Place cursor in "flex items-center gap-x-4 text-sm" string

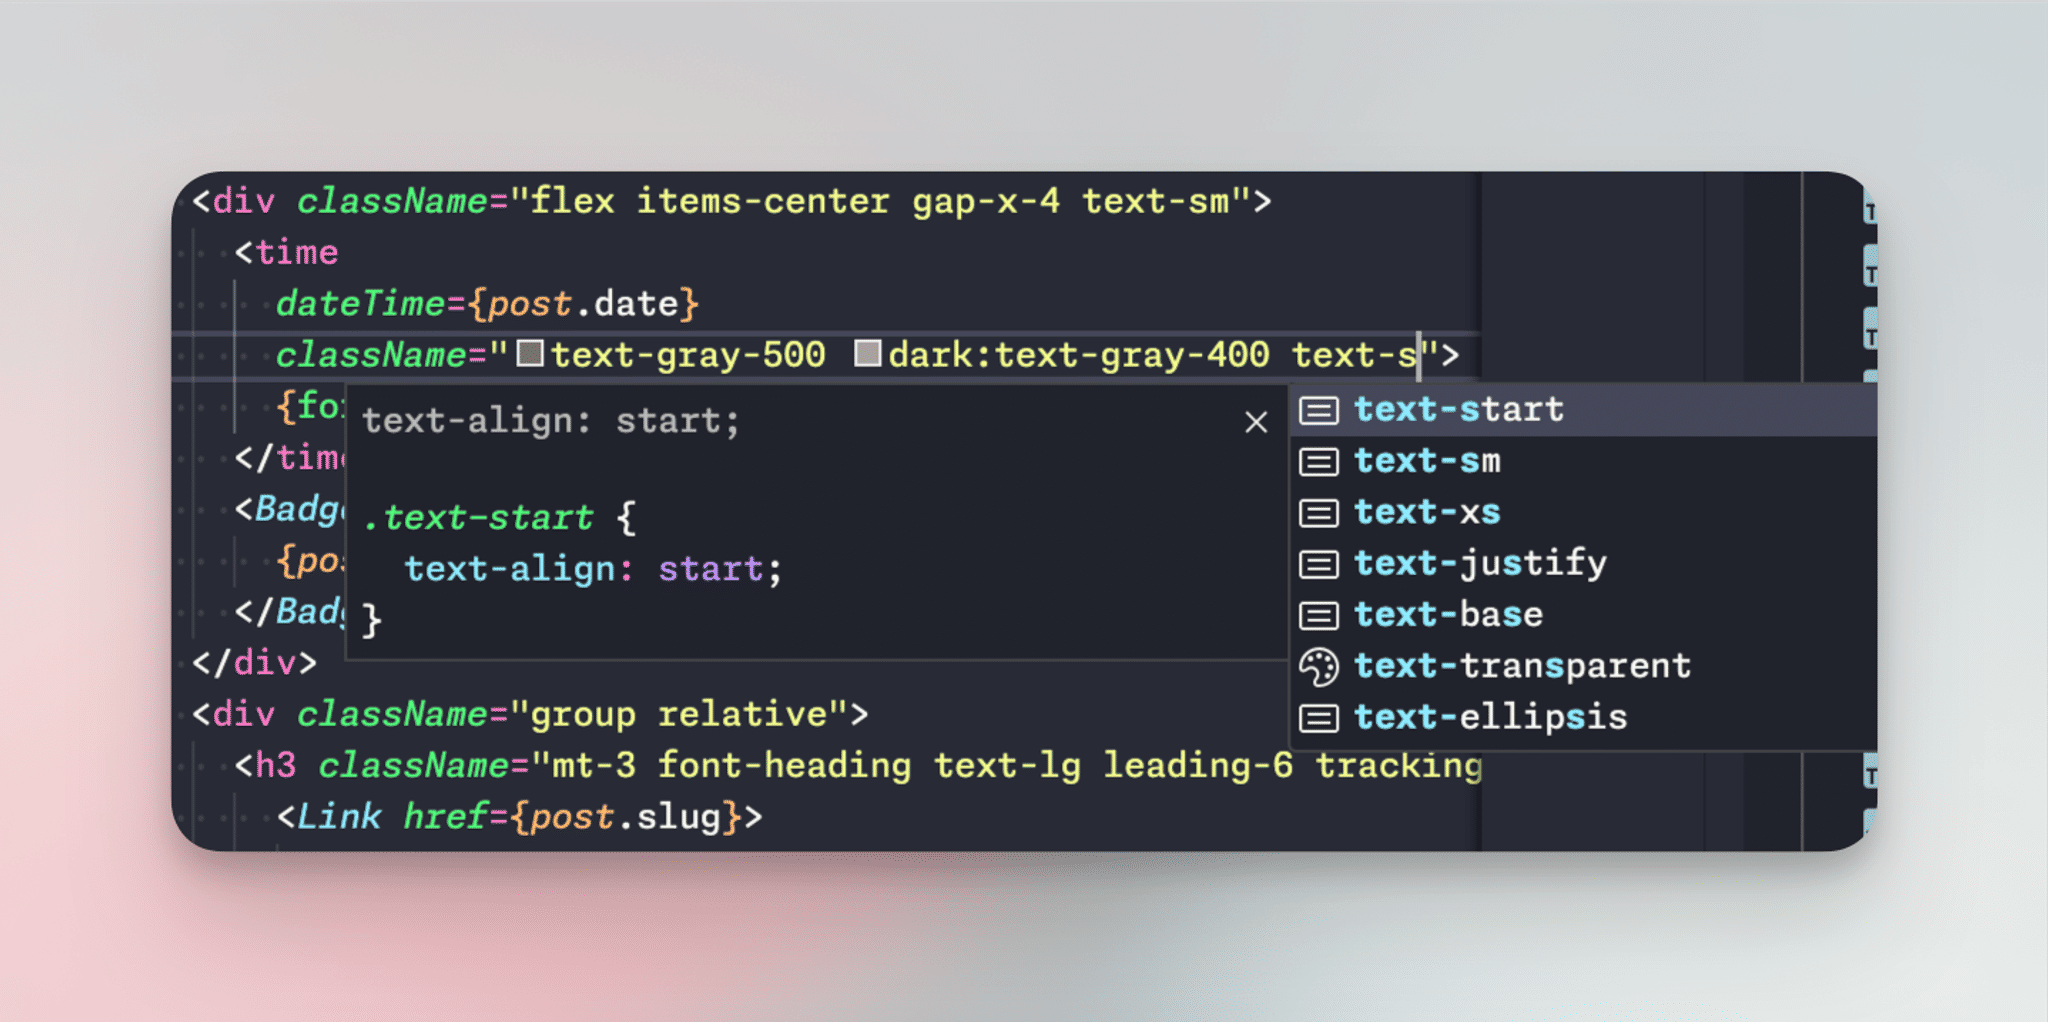(880, 202)
